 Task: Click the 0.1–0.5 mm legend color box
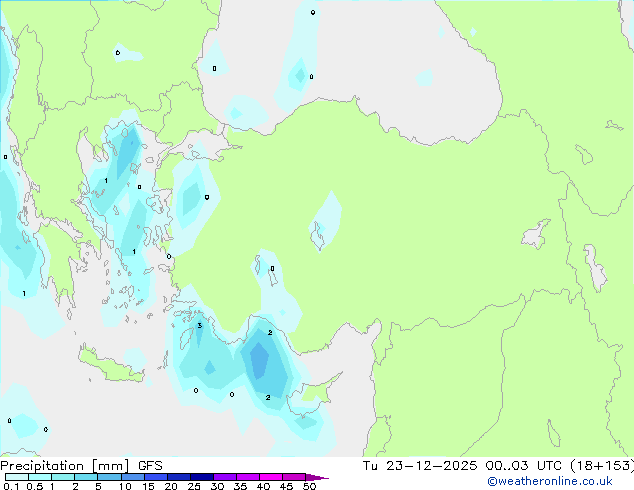17,477
